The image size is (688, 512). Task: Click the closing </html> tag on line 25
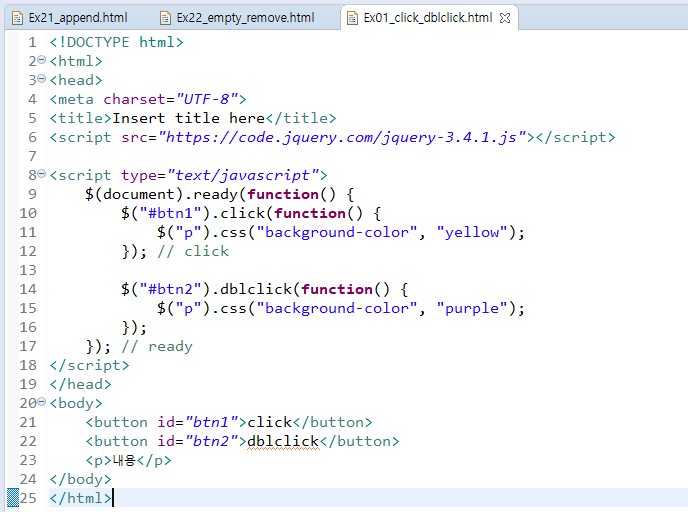81,498
